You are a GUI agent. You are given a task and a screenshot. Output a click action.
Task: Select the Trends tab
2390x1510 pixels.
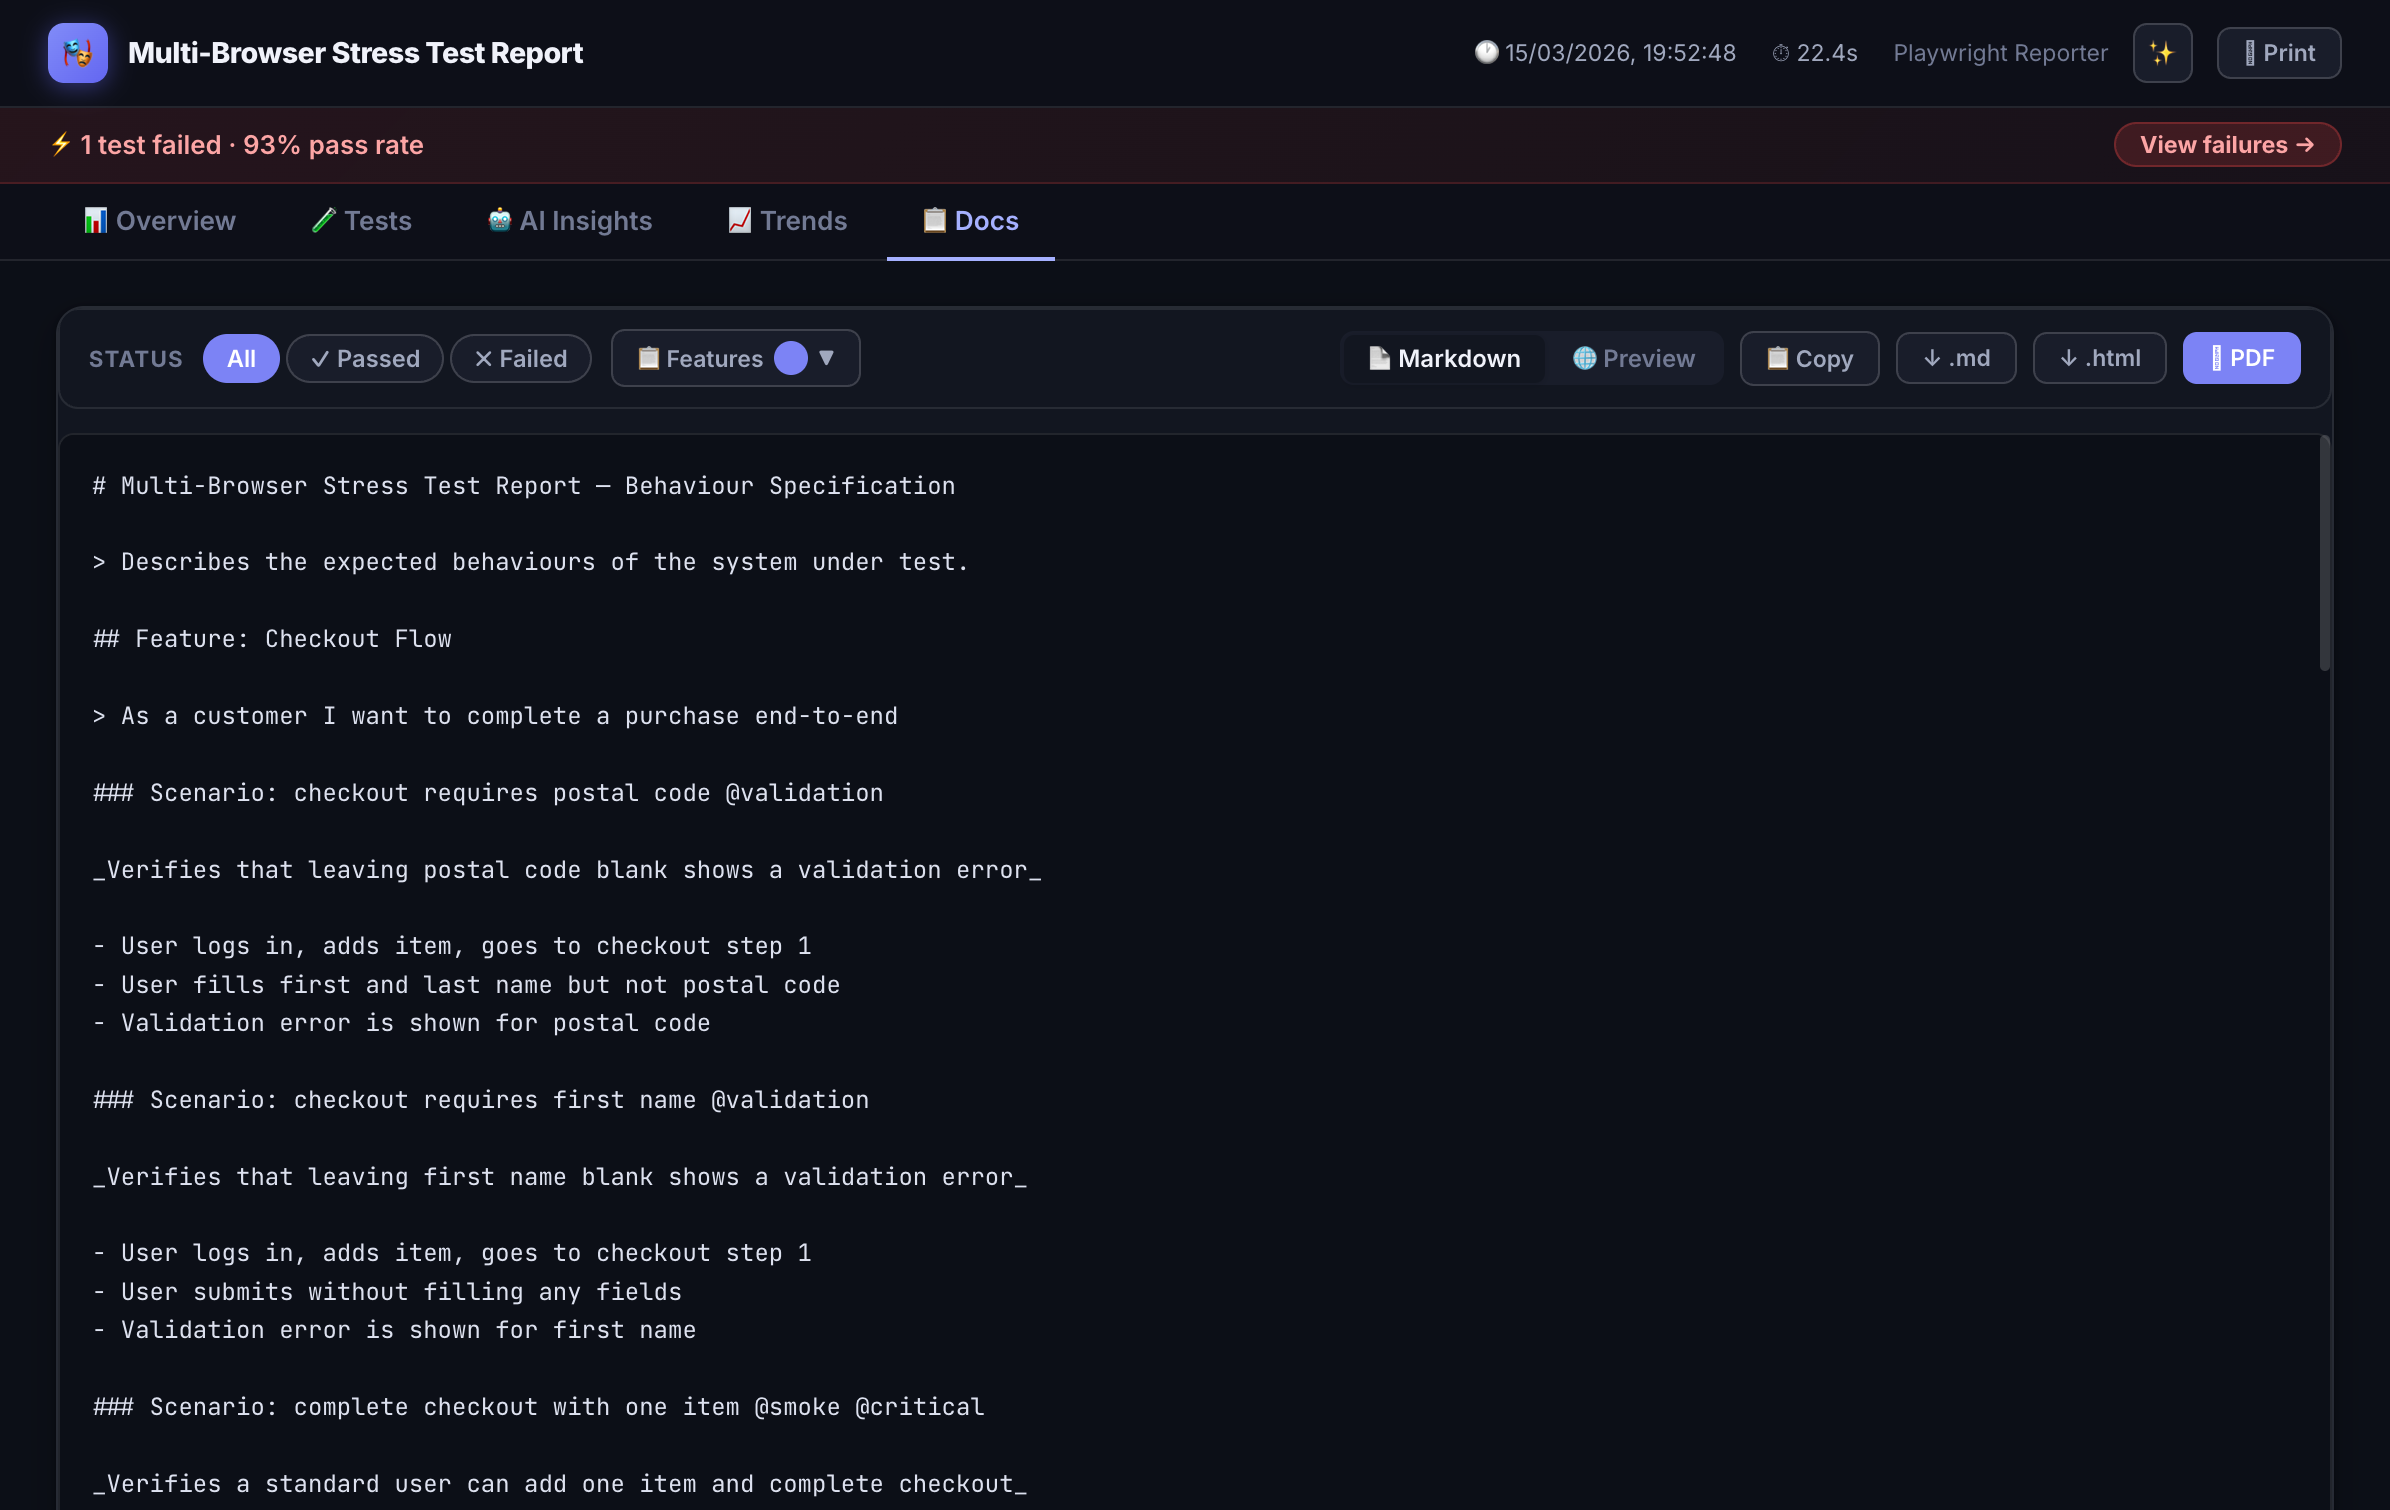(787, 221)
